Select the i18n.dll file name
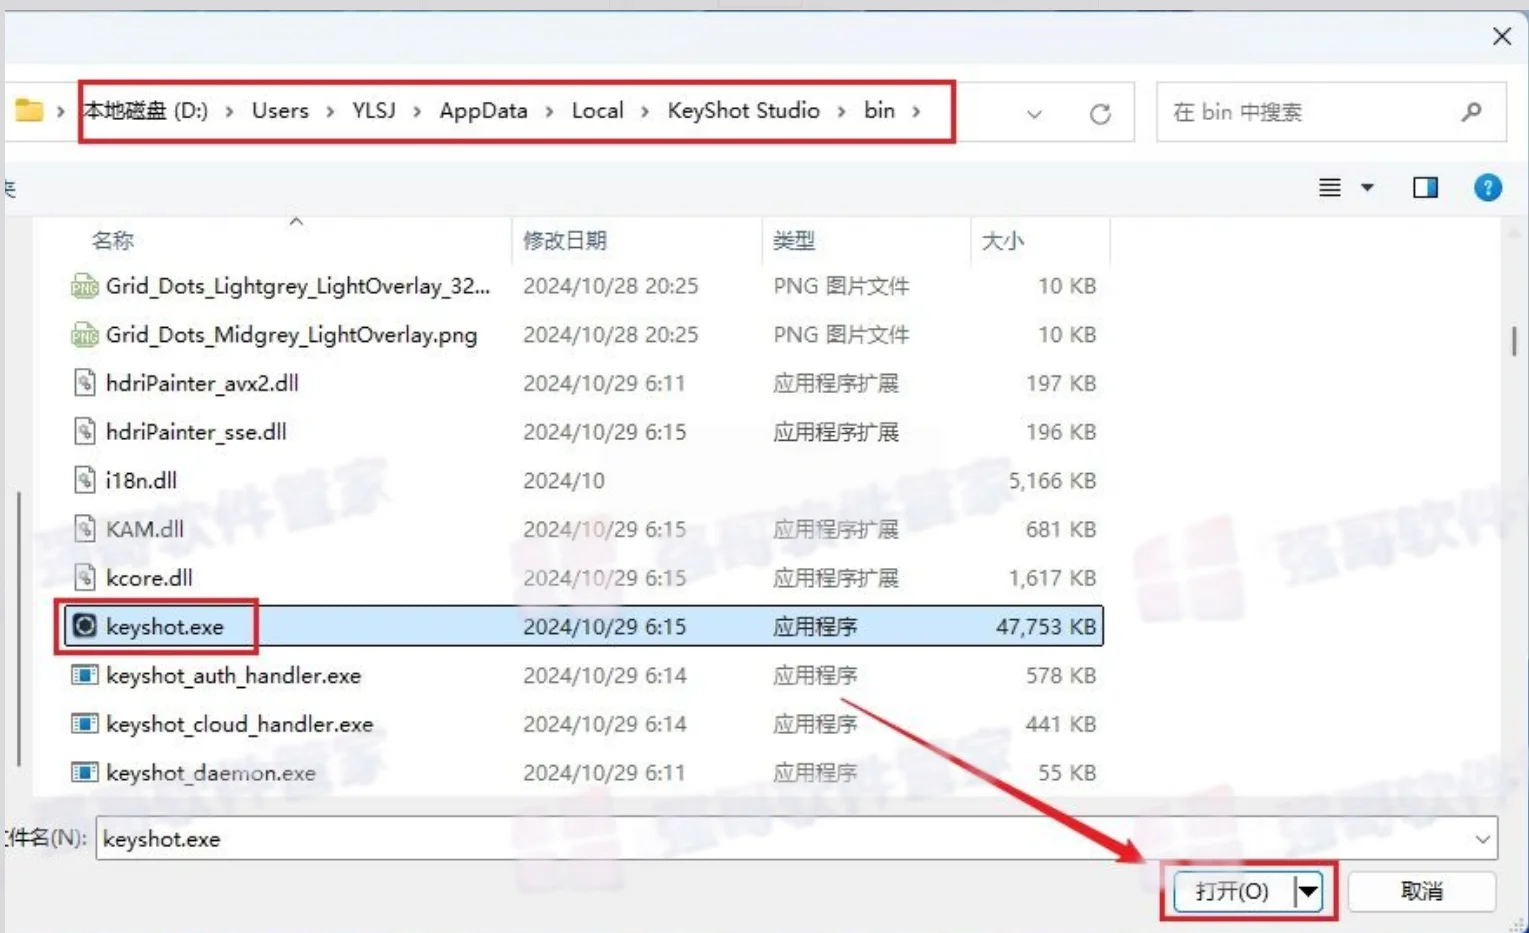The image size is (1529, 933). [141, 481]
